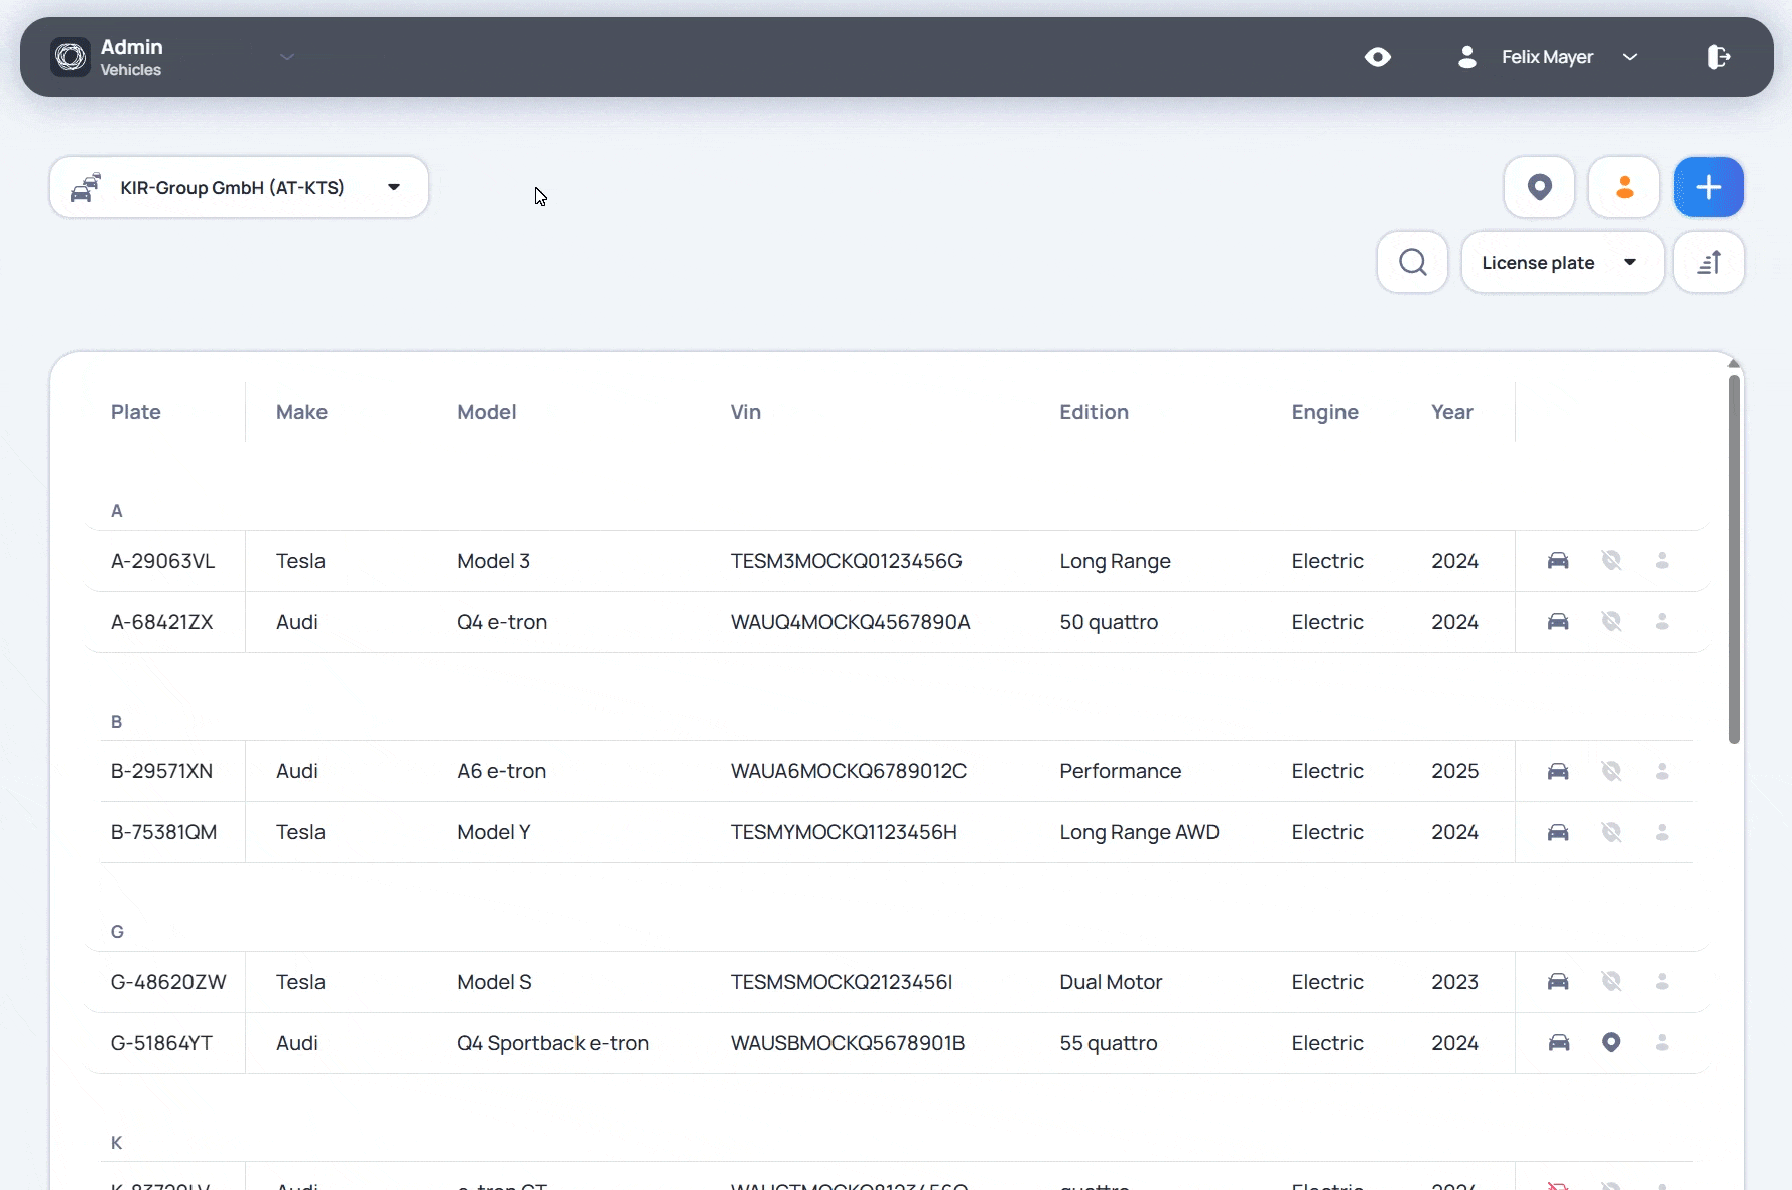Add a new vehicle with the plus button
Screen dimensions: 1792x1190
(1709, 187)
